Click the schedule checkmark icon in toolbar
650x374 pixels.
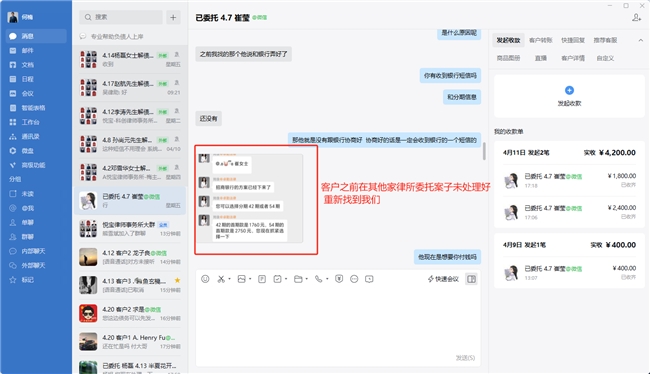[277, 279]
